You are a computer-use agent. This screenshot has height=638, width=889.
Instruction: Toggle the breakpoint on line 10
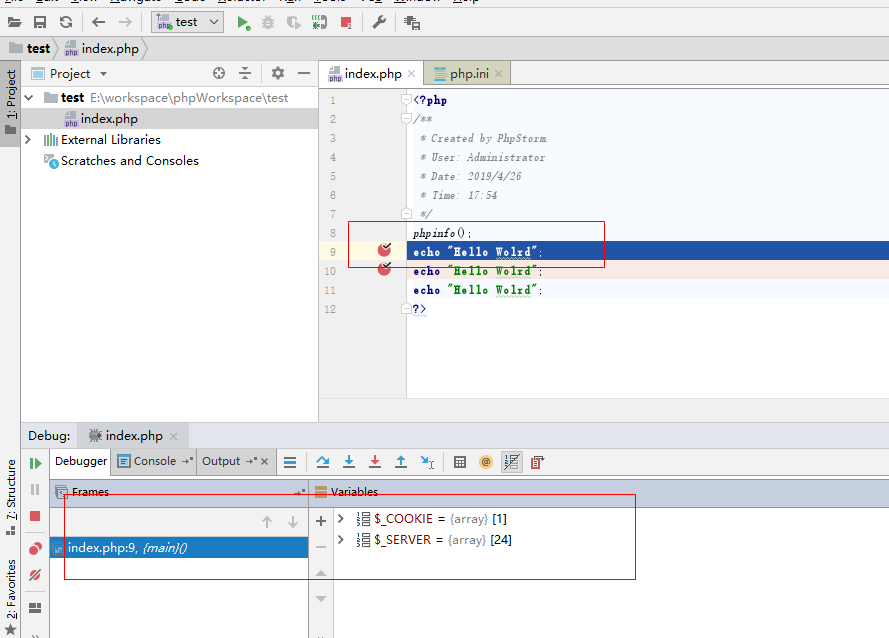tap(385, 269)
